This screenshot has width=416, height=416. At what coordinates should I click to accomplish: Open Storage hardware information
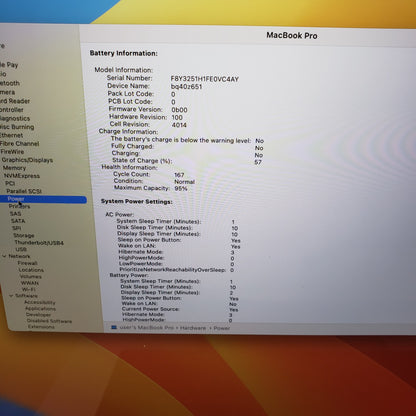click(24, 235)
